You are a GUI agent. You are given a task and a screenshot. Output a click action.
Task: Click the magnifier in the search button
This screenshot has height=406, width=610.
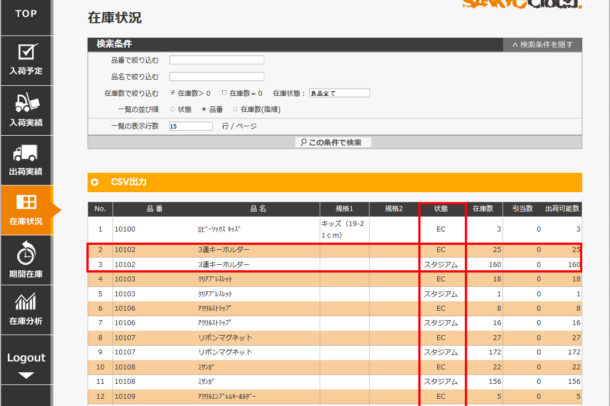click(x=301, y=142)
